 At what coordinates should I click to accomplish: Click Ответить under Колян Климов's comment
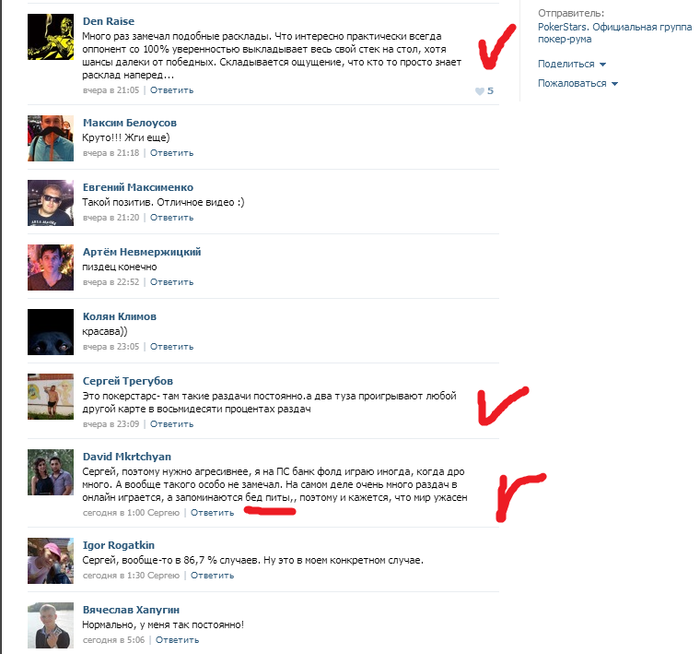171,346
